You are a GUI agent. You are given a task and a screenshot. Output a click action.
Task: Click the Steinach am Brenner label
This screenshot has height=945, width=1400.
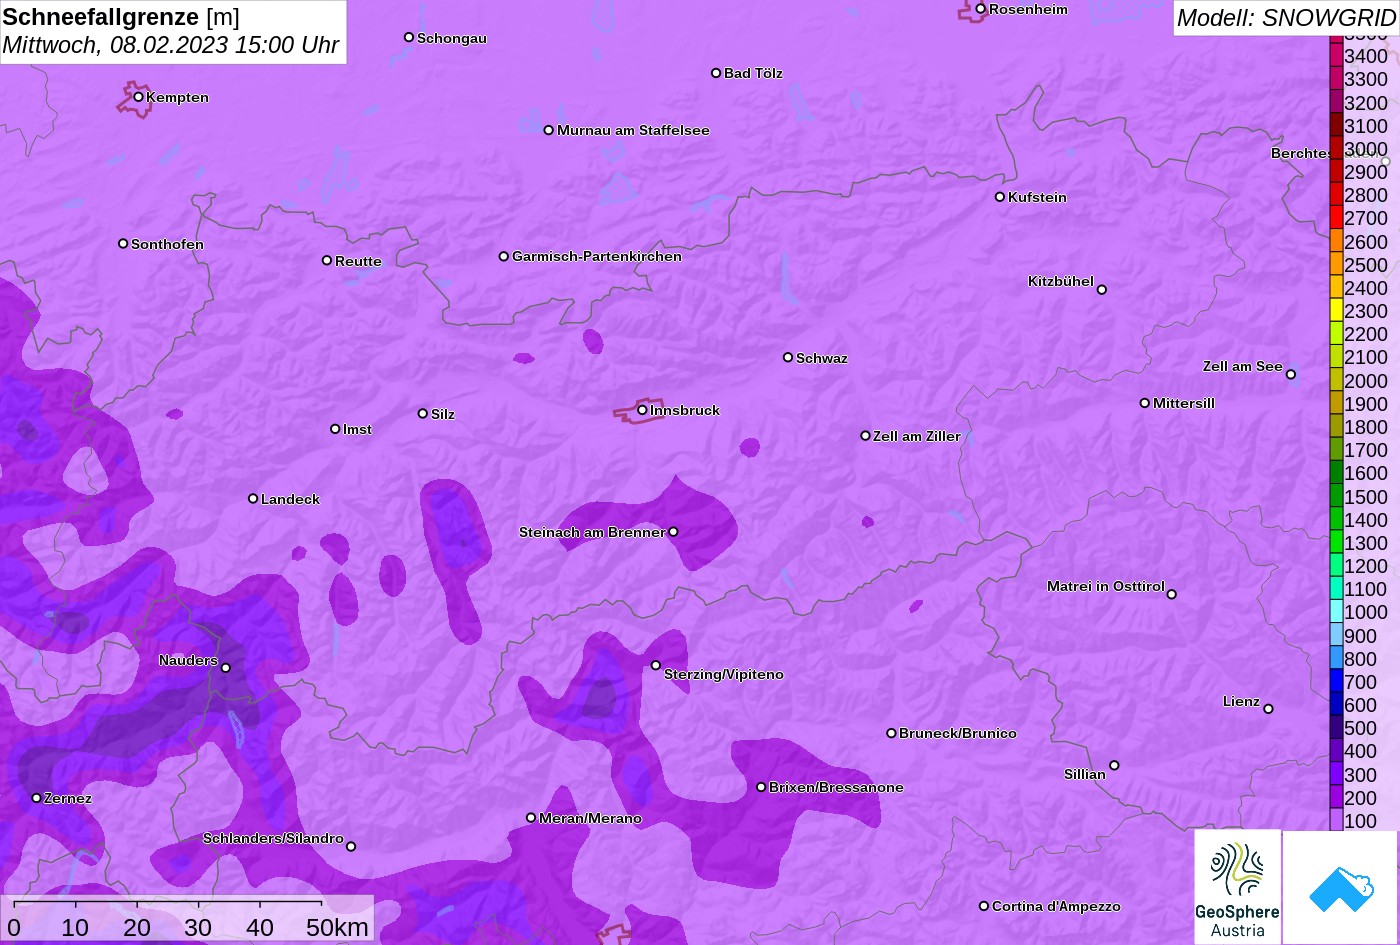(592, 532)
